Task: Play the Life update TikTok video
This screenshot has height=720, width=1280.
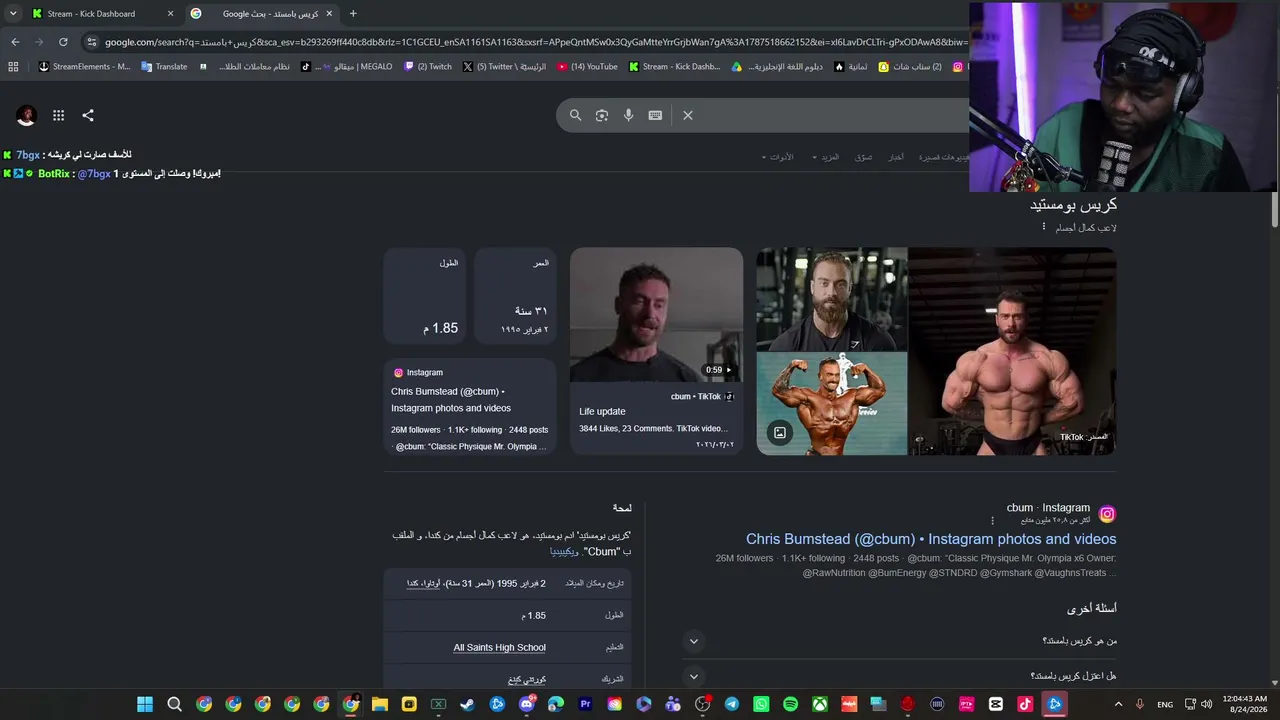Action: click(x=656, y=315)
